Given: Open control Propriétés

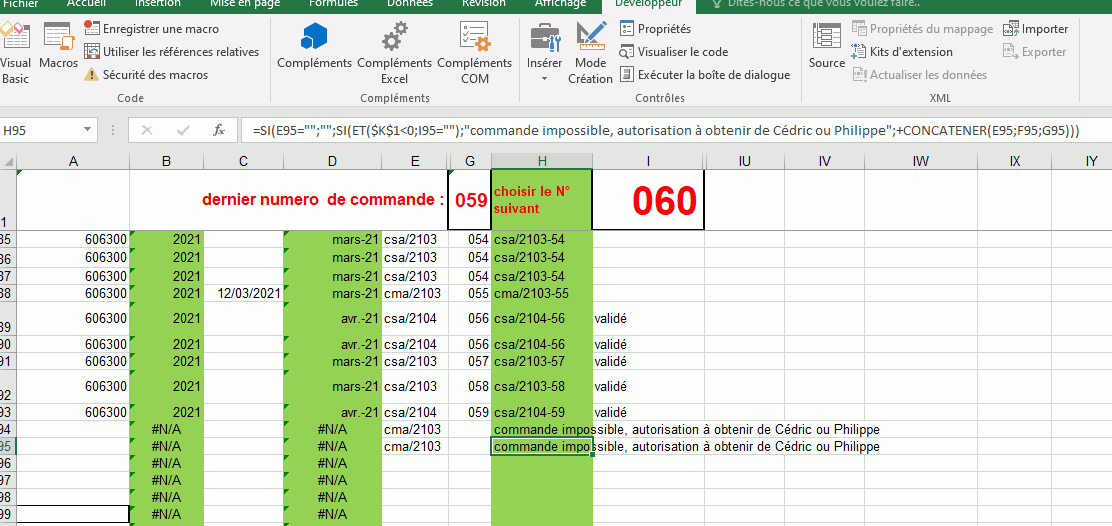Looking at the screenshot, I should pyautogui.click(x=655, y=29).
